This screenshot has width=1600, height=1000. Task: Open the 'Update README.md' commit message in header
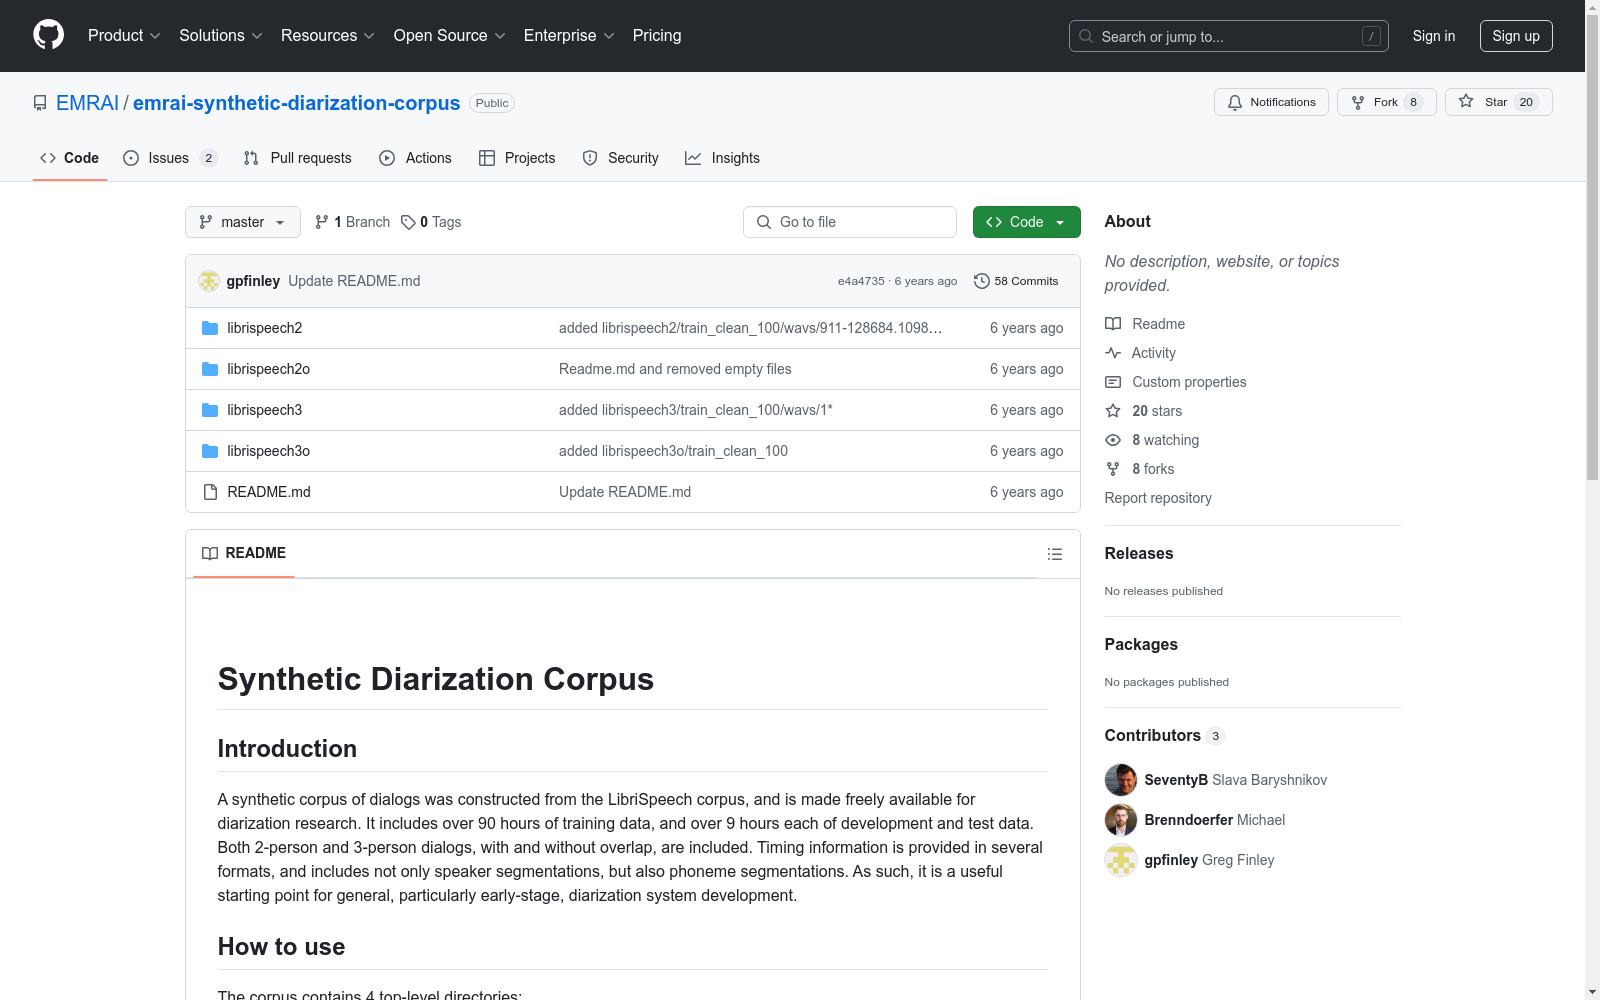(x=354, y=281)
